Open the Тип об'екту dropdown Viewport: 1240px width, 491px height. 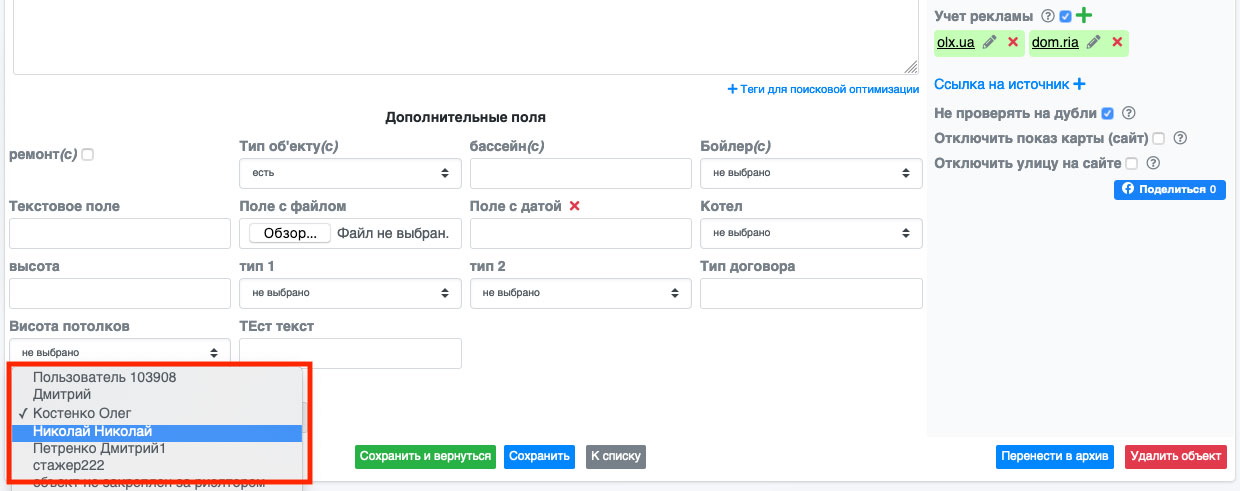coord(350,173)
